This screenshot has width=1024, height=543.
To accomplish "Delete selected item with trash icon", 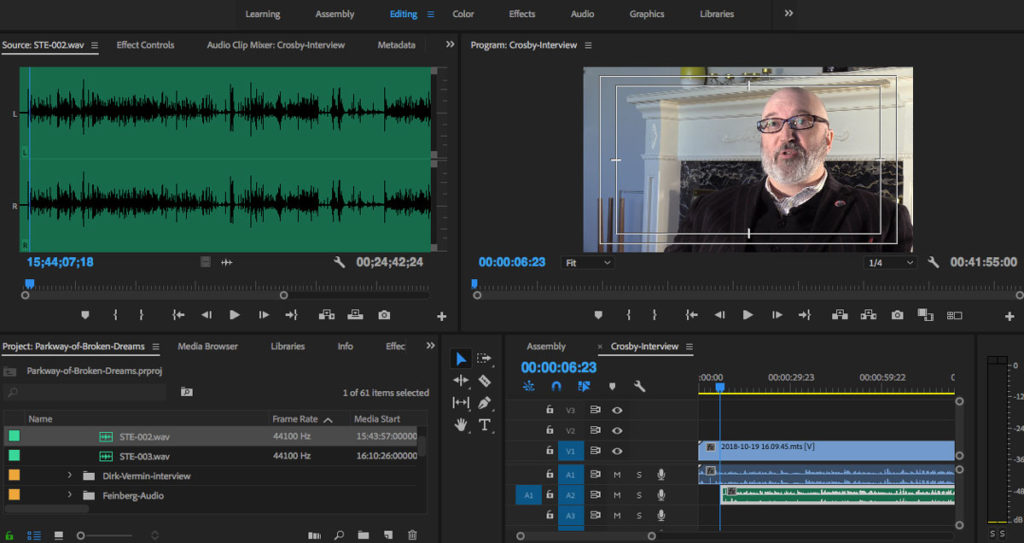I will pos(412,535).
